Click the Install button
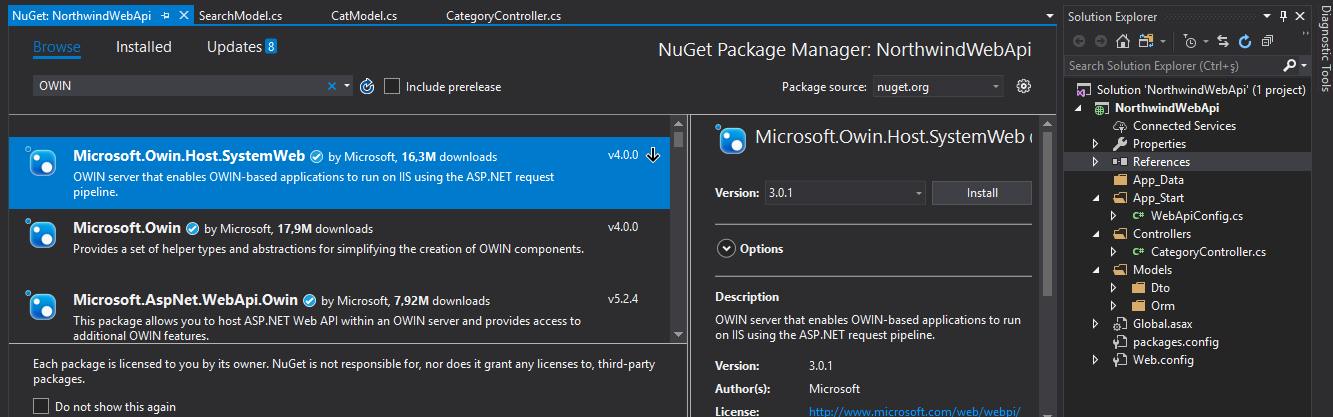This screenshot has height=417, width=1333. pyautogui.click(x=981, y=193)
